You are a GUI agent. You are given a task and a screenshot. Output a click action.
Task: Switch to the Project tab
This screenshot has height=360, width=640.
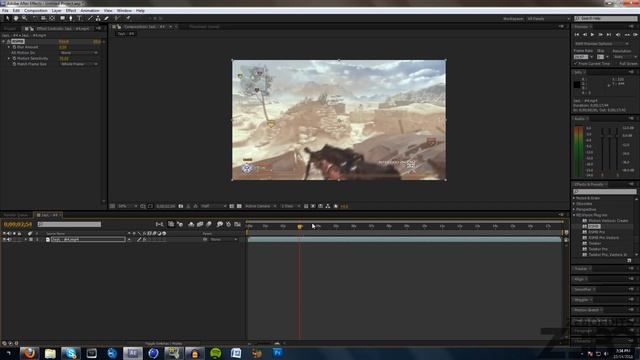coord(10,29)
